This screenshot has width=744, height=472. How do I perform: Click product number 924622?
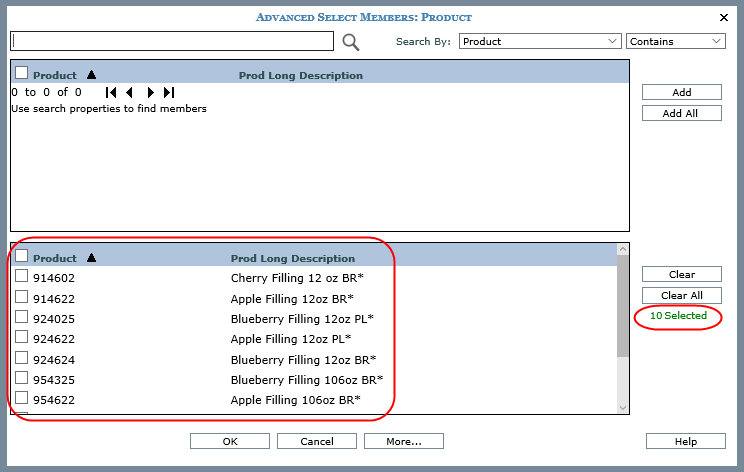coord(54,339)
